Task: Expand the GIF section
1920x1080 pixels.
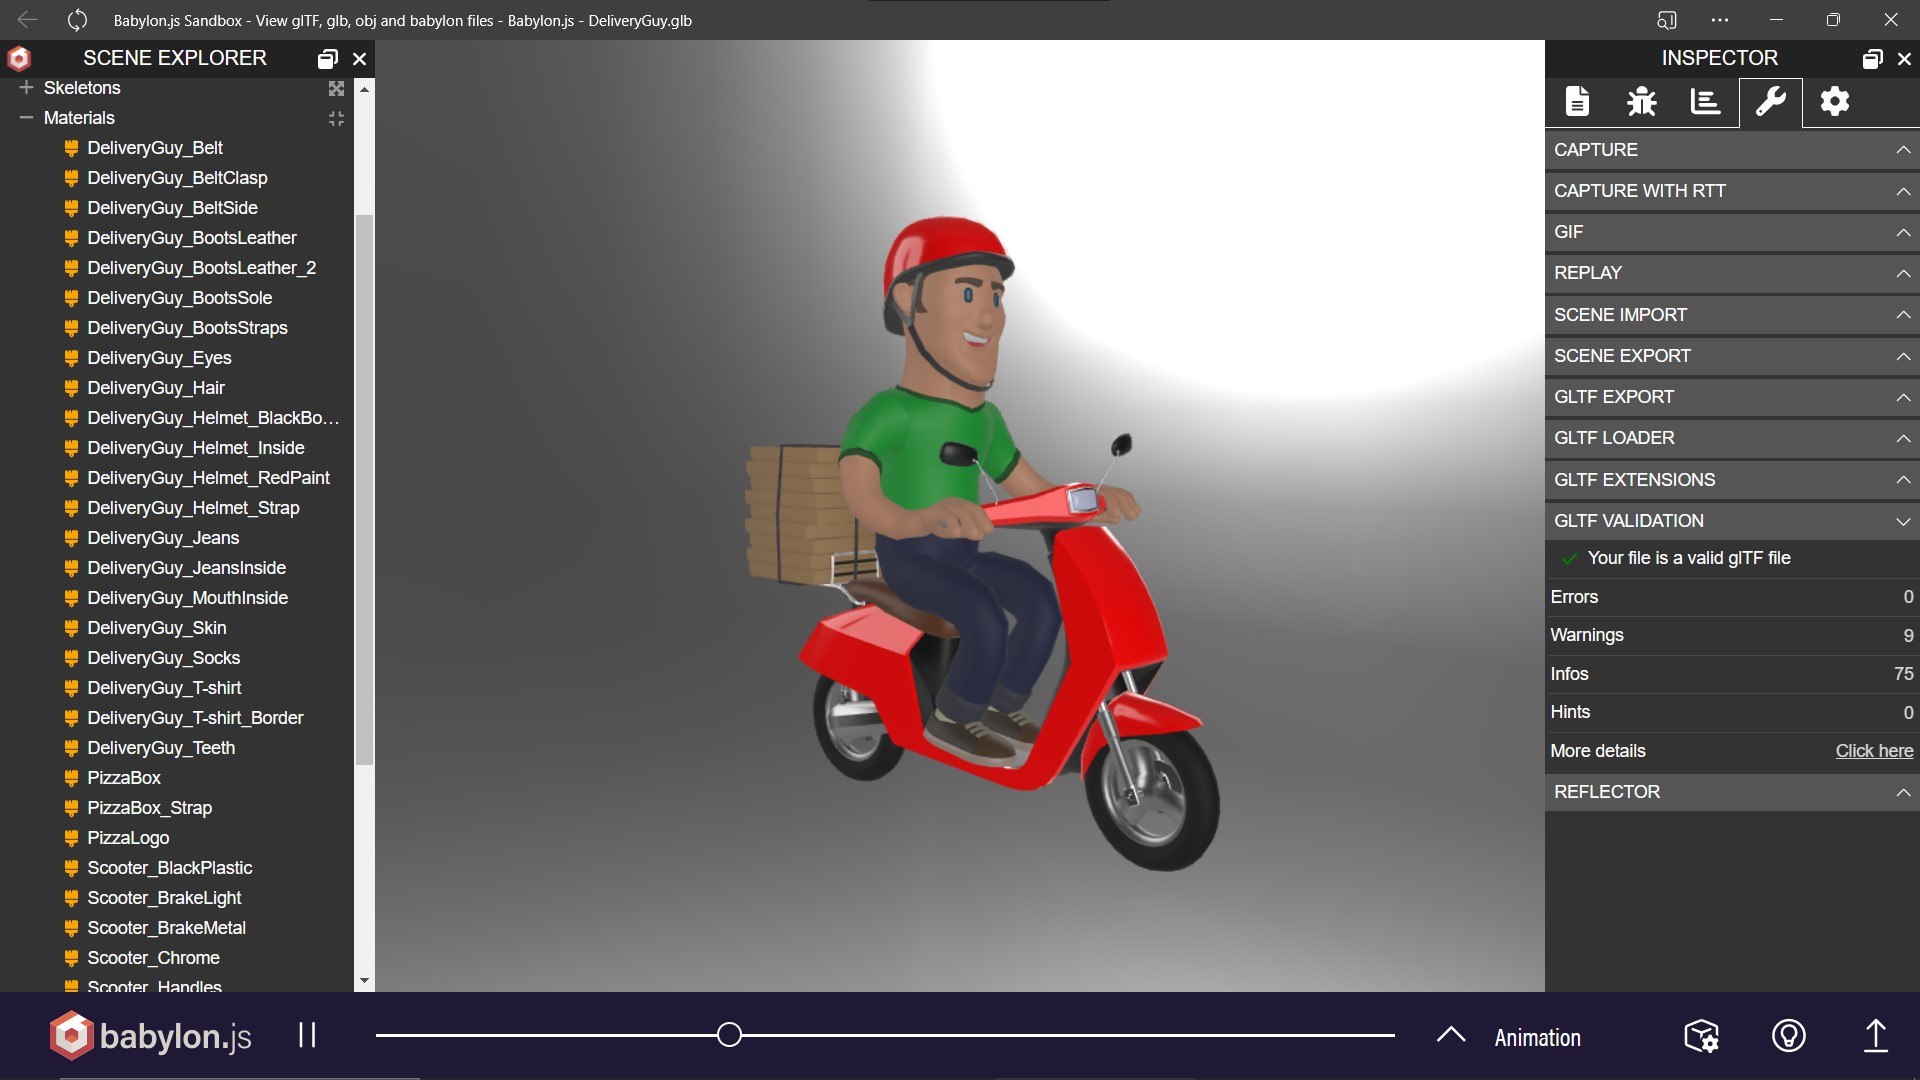Action: pos(1732,232)
